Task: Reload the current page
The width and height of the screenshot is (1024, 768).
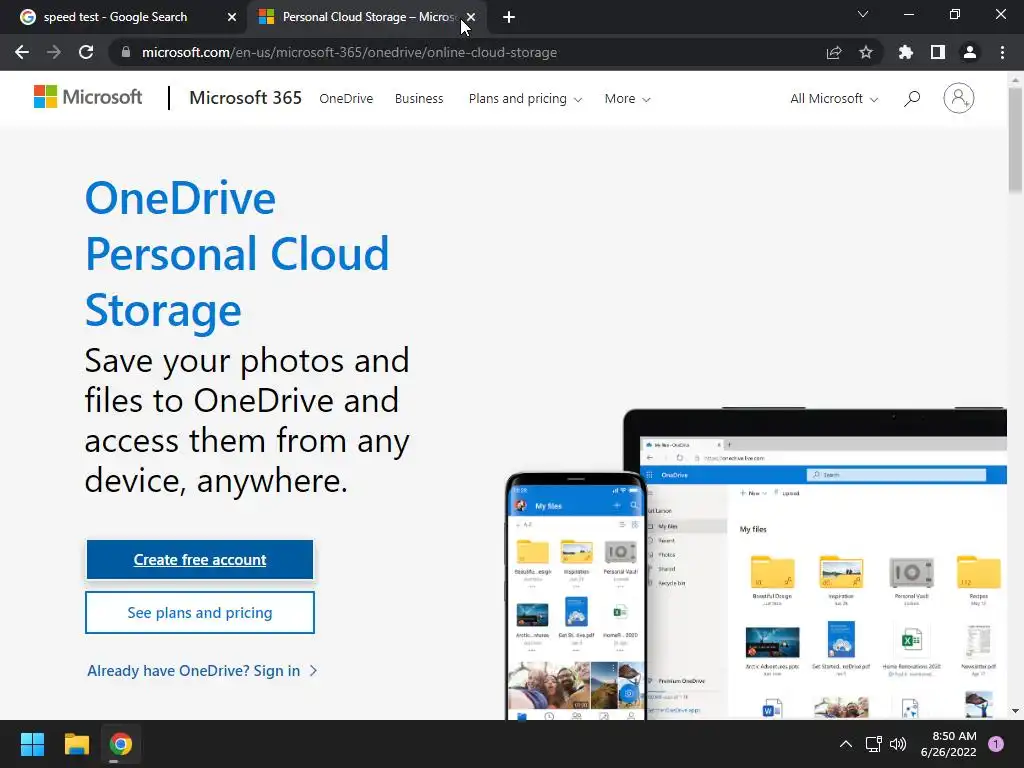Action: [x=86, y=52]
